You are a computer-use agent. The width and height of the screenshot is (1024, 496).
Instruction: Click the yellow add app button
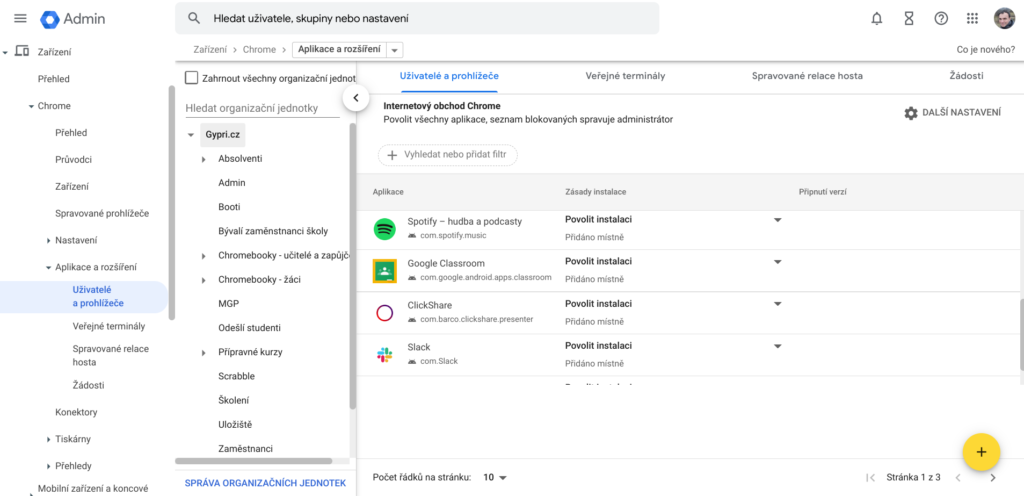tap(980, 452)
